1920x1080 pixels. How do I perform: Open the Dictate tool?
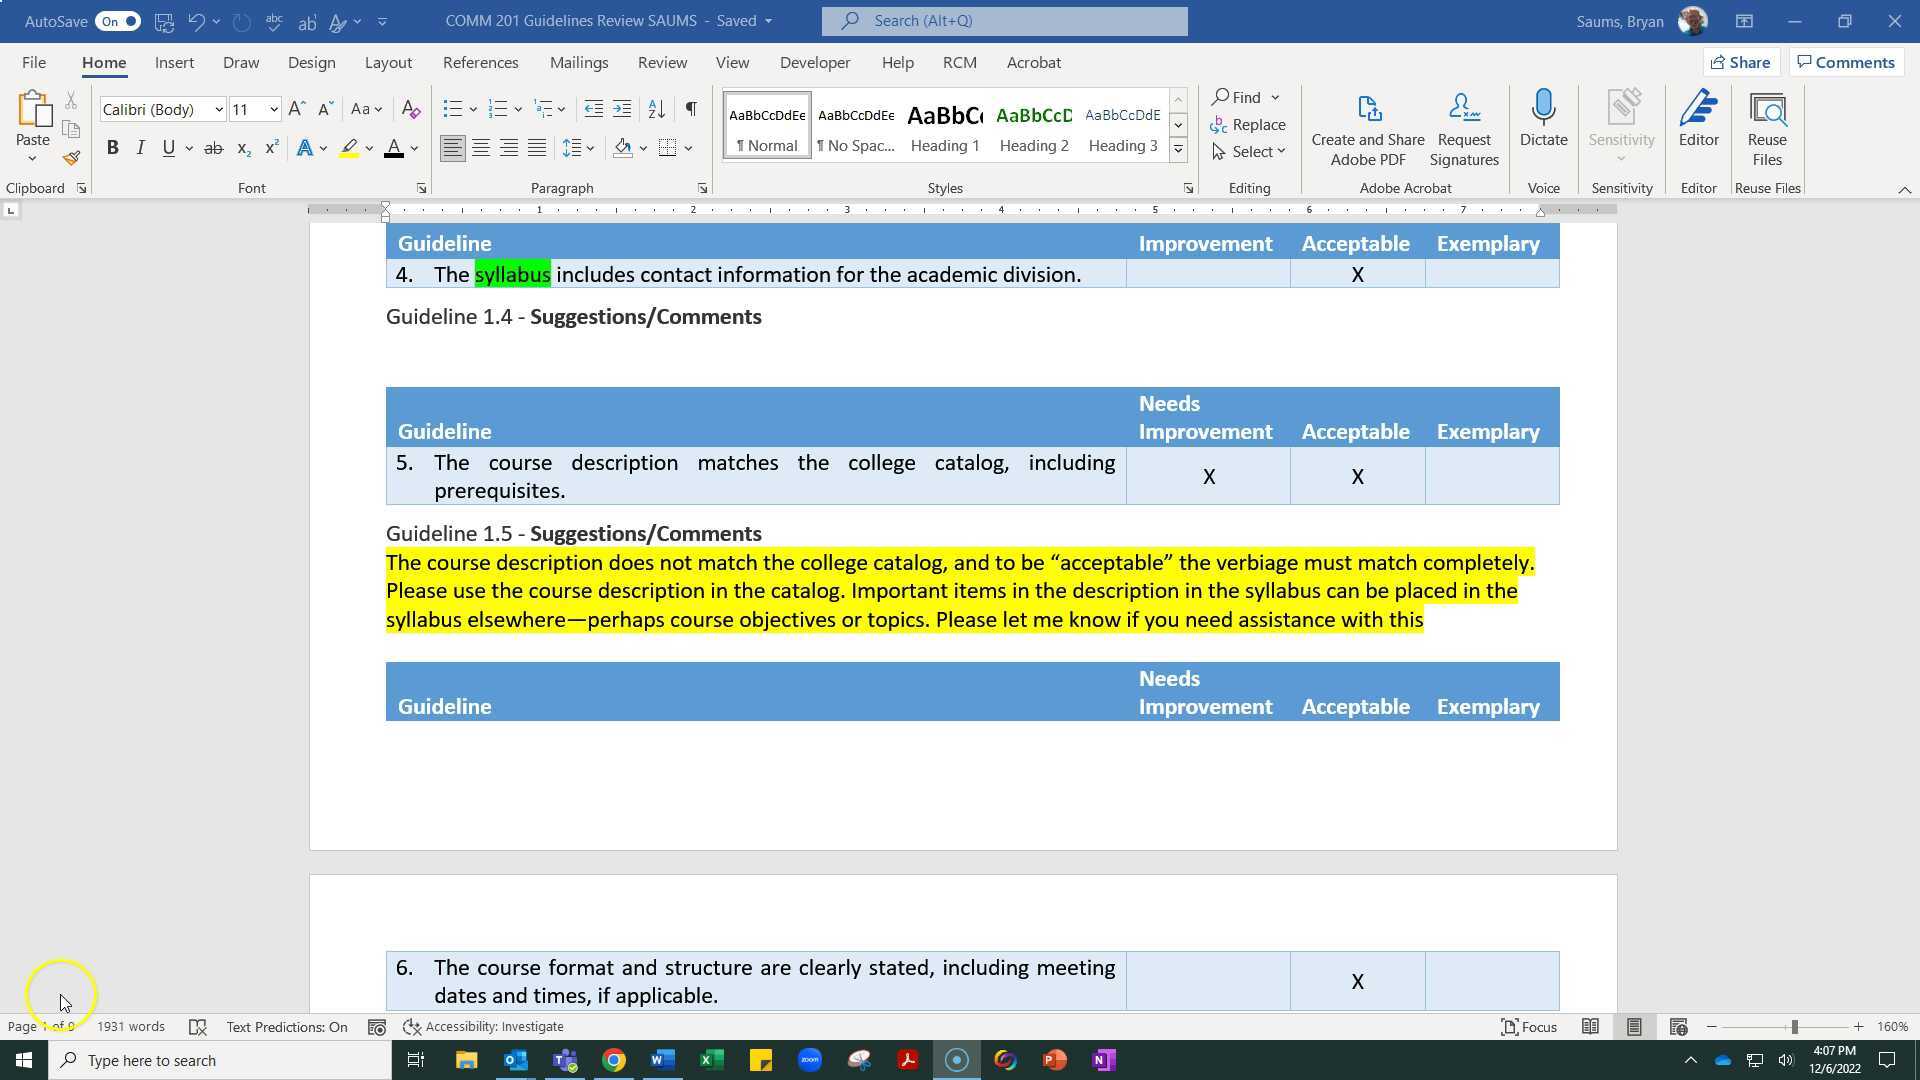click(1543, 120)
